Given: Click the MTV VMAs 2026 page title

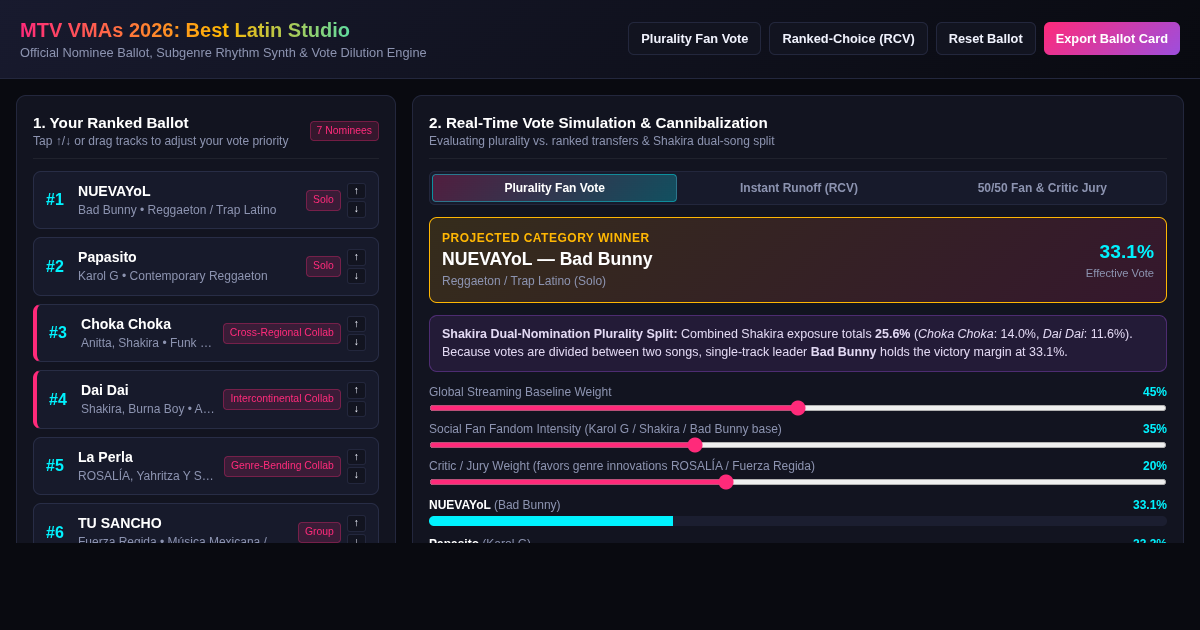Looking at the screenshot, I should point(185,30).
